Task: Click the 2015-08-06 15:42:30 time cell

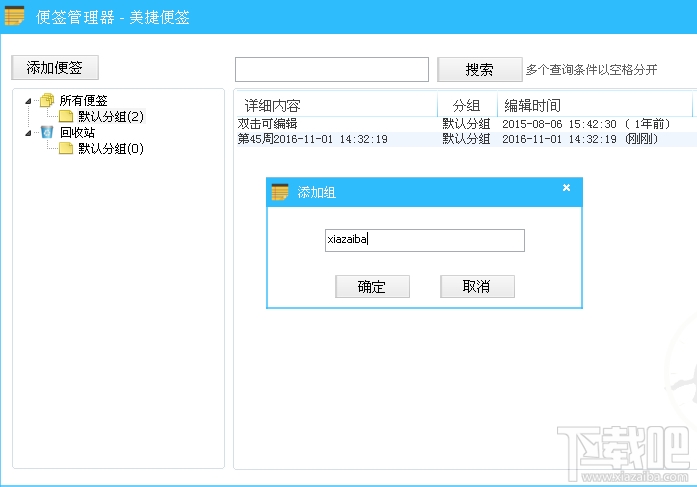Action: pyautogui.click(x=586, y=124)
